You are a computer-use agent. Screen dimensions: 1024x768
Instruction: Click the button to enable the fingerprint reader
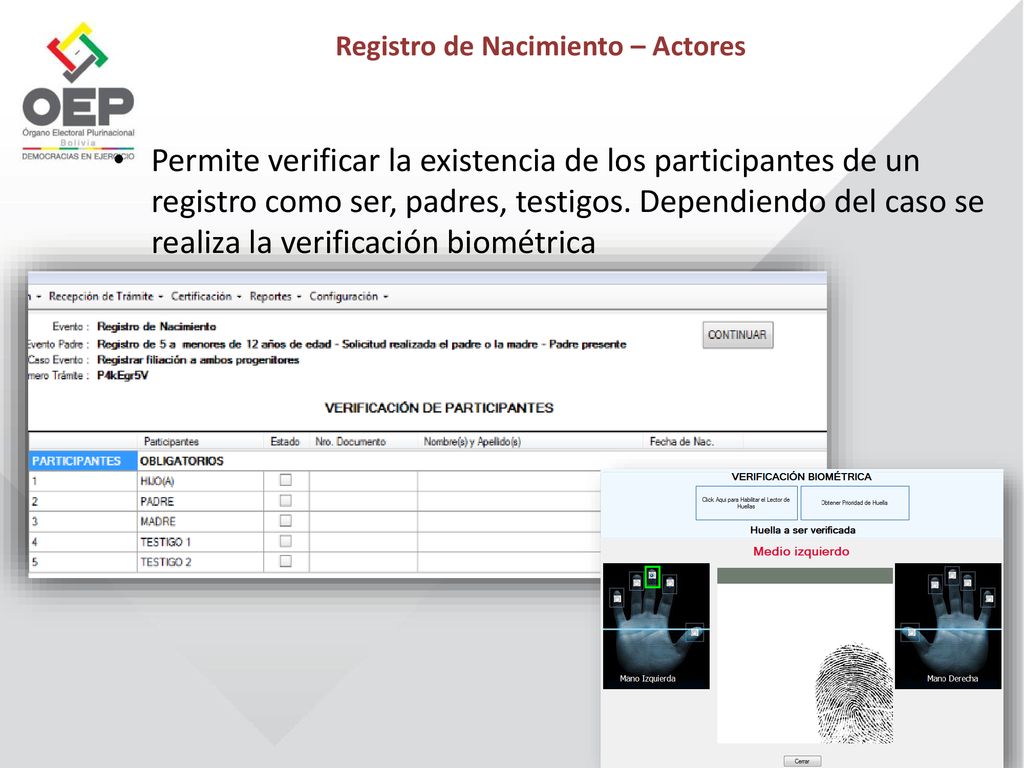[746, 503]
